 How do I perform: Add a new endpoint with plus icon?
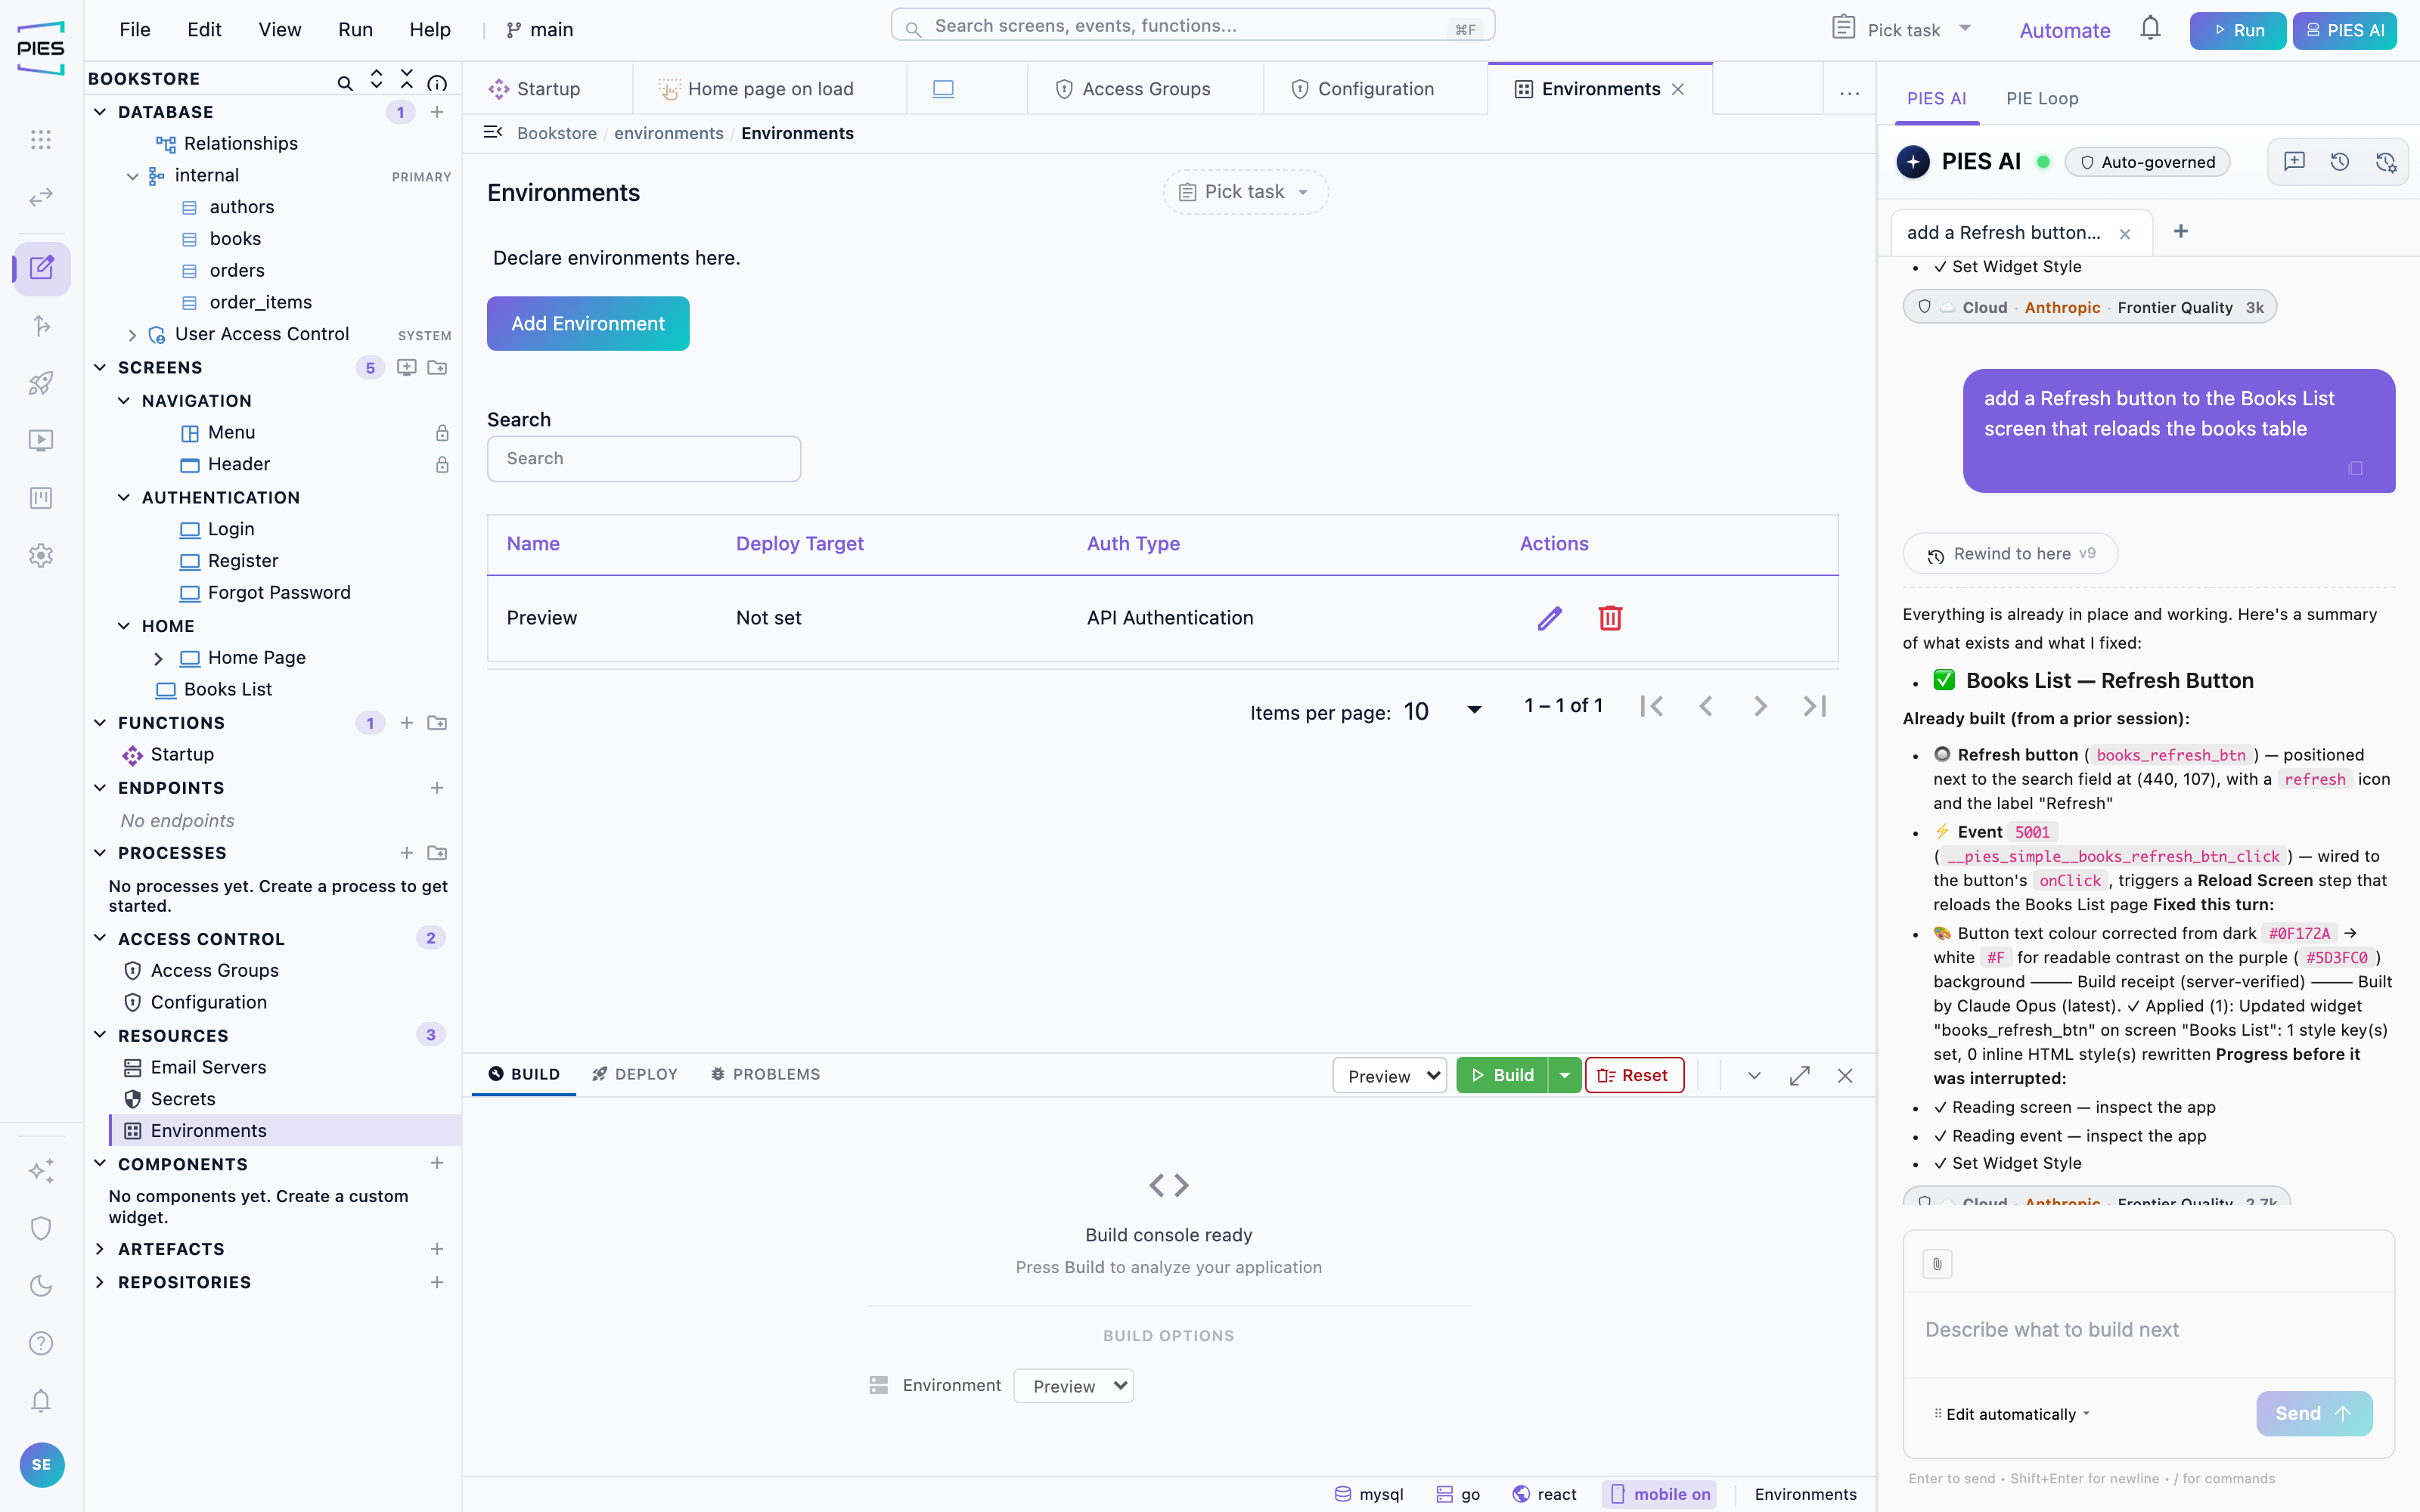click(437, 788)
